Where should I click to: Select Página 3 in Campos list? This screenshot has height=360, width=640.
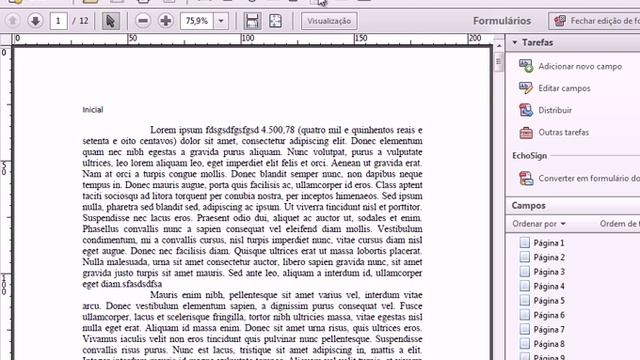click(549, 272)
